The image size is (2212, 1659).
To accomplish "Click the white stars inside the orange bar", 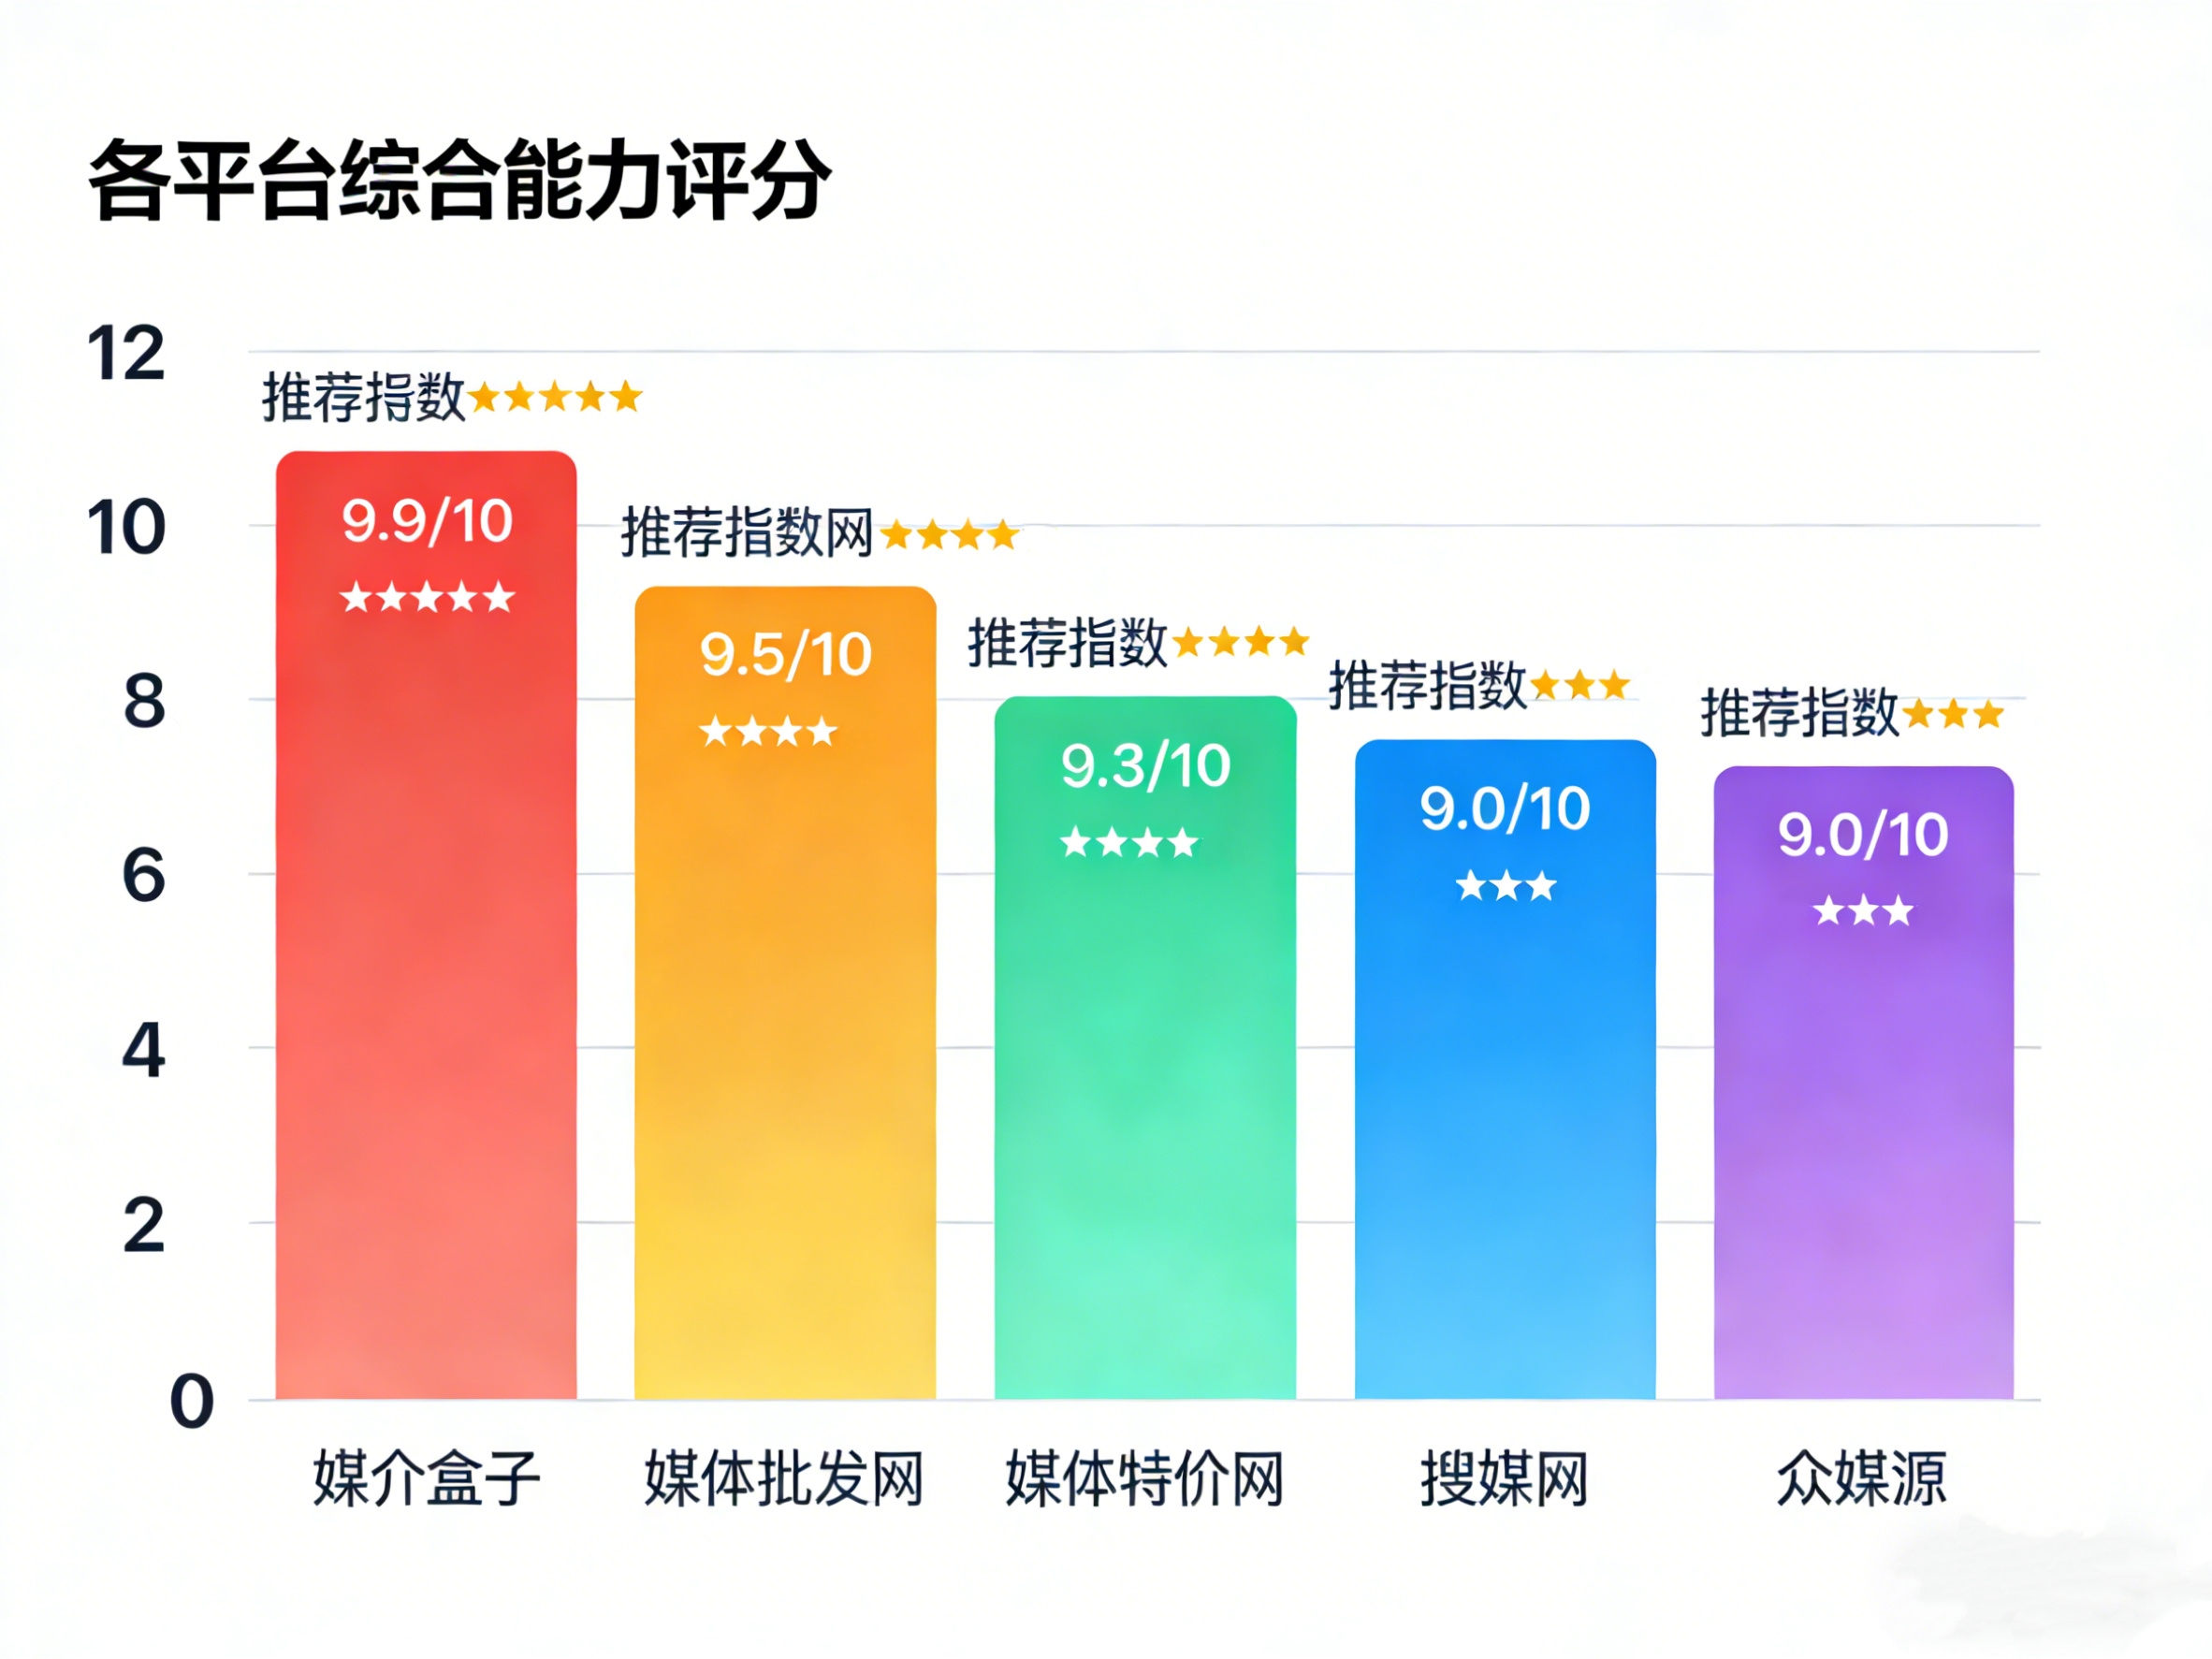I will (x=768, y=731).
